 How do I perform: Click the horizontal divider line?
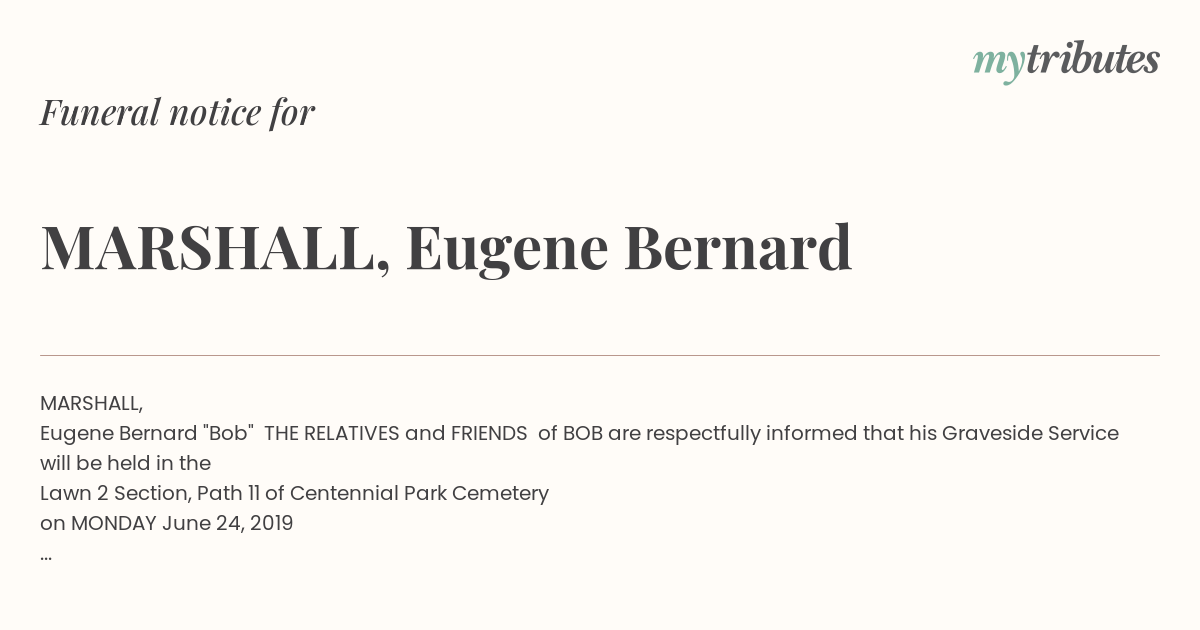coord(600,355)
